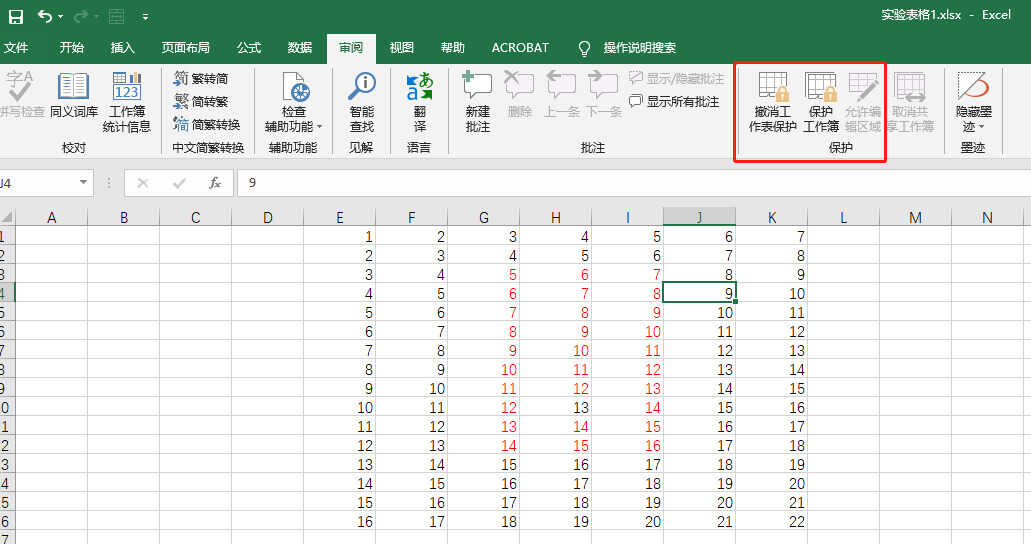Select red cell I8 containing 12

[x=627, y=370]
